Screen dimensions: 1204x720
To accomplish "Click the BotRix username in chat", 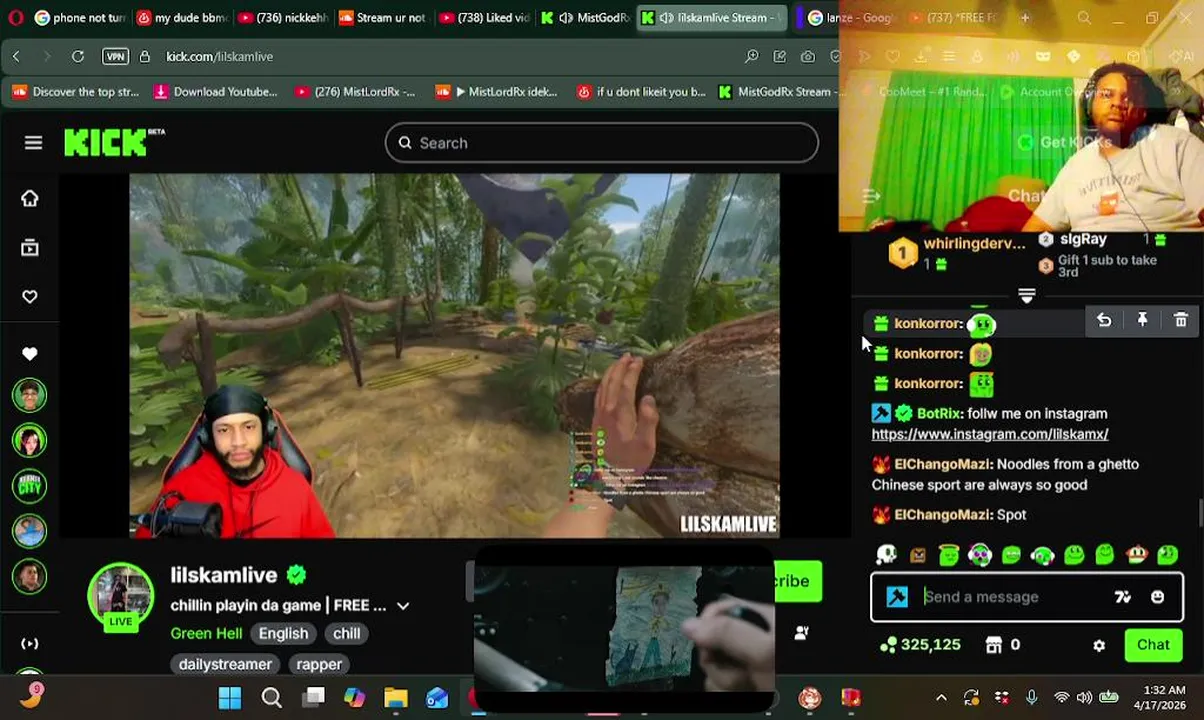I will click(939, 413).
